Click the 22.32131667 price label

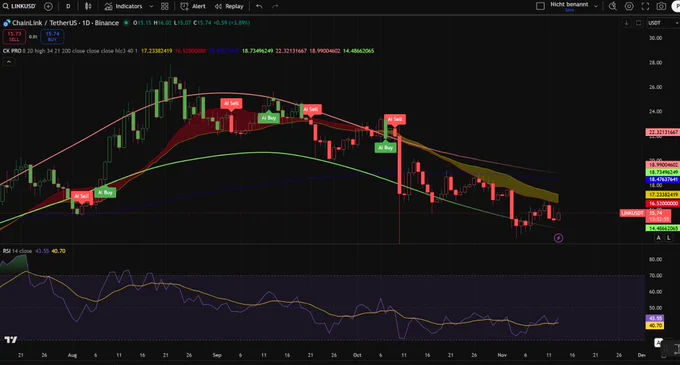pos(663,132)
